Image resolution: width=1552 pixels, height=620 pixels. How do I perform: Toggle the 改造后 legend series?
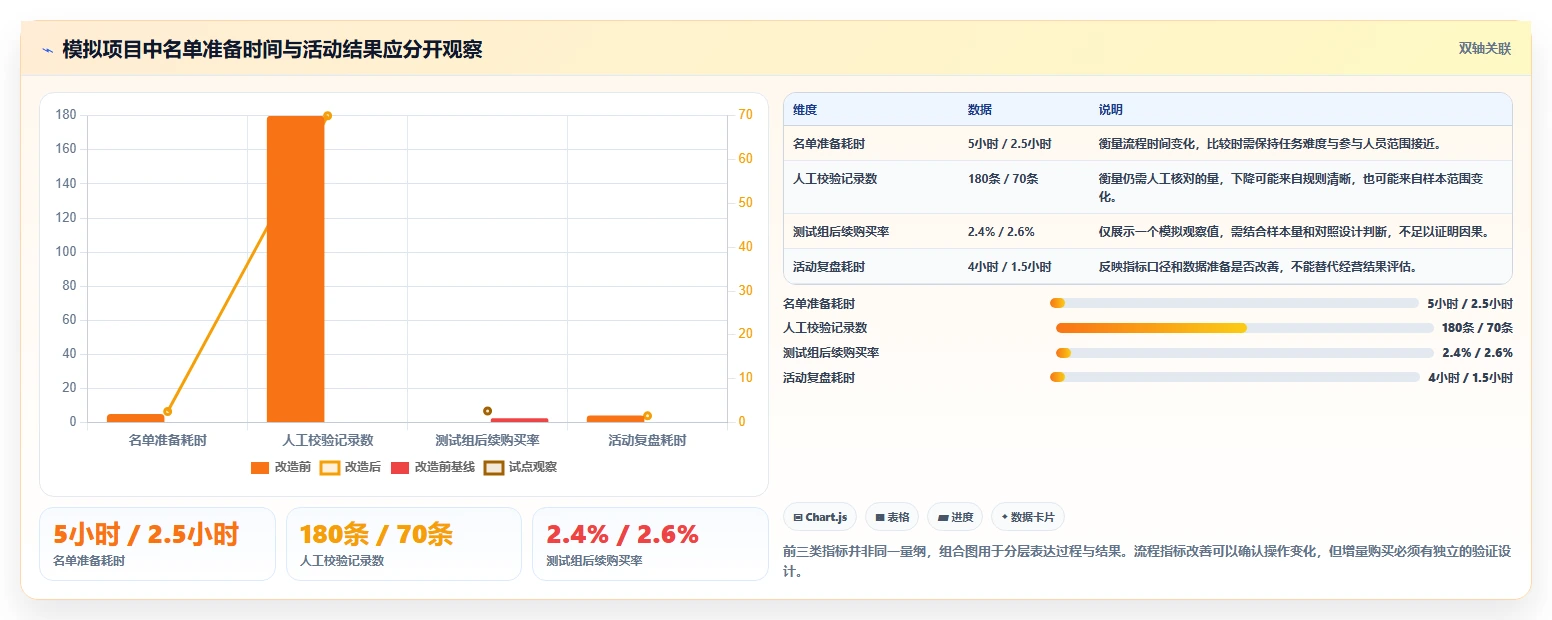coord(350,467)
